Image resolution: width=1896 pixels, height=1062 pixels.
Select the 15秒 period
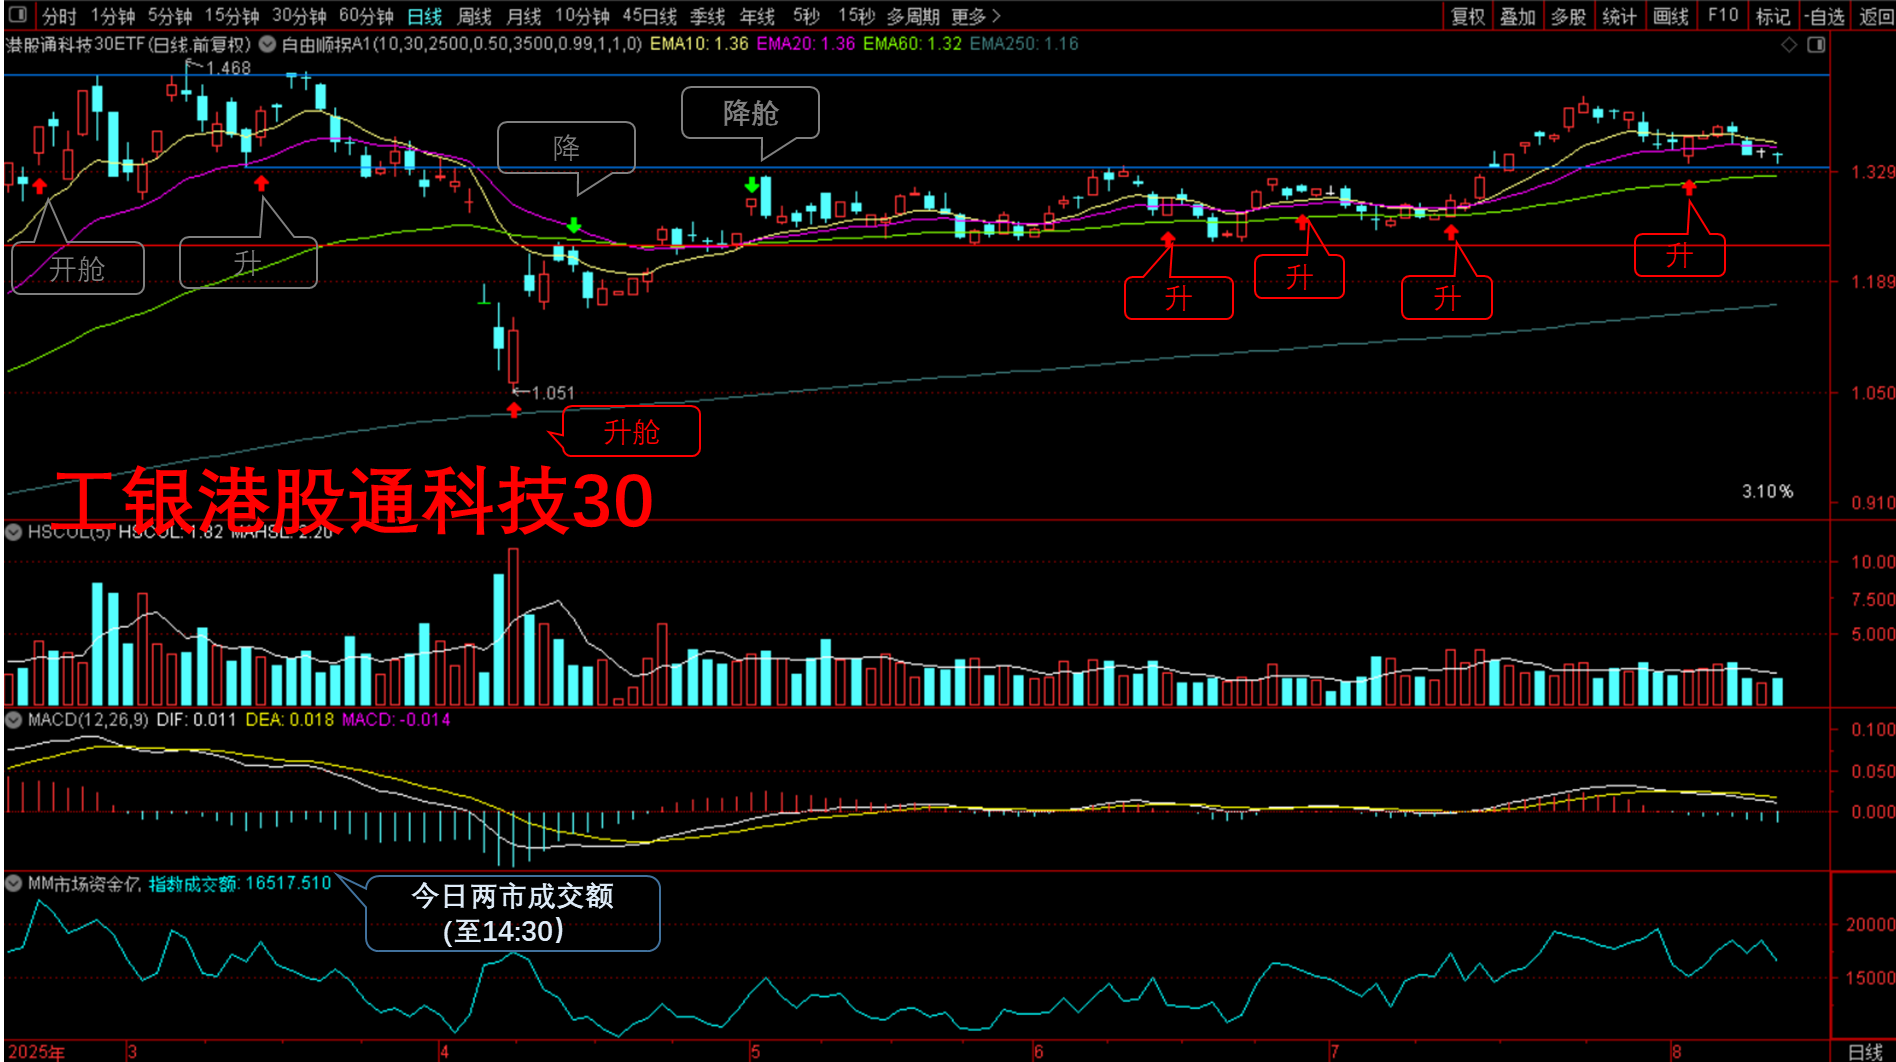(856, 16)
